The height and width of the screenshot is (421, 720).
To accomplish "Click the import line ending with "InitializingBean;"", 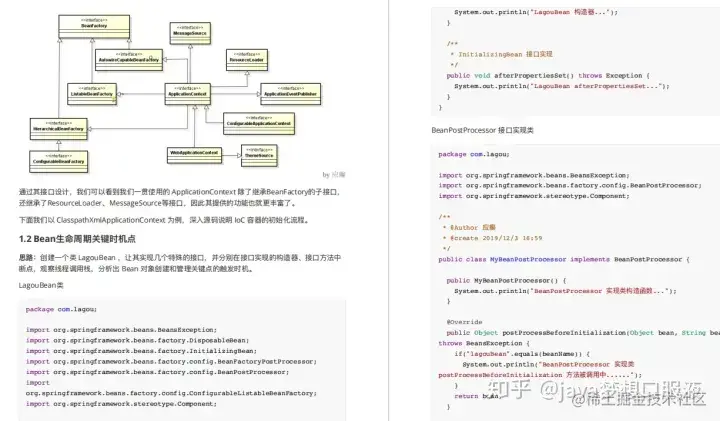I will click(141, 351).
